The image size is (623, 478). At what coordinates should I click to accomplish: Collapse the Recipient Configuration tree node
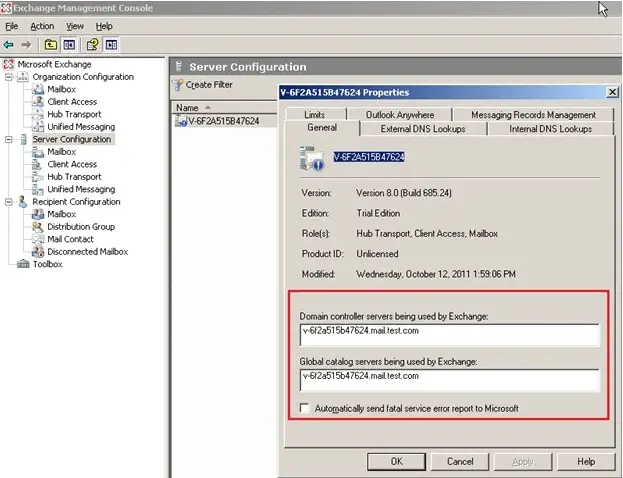(8, 202)
